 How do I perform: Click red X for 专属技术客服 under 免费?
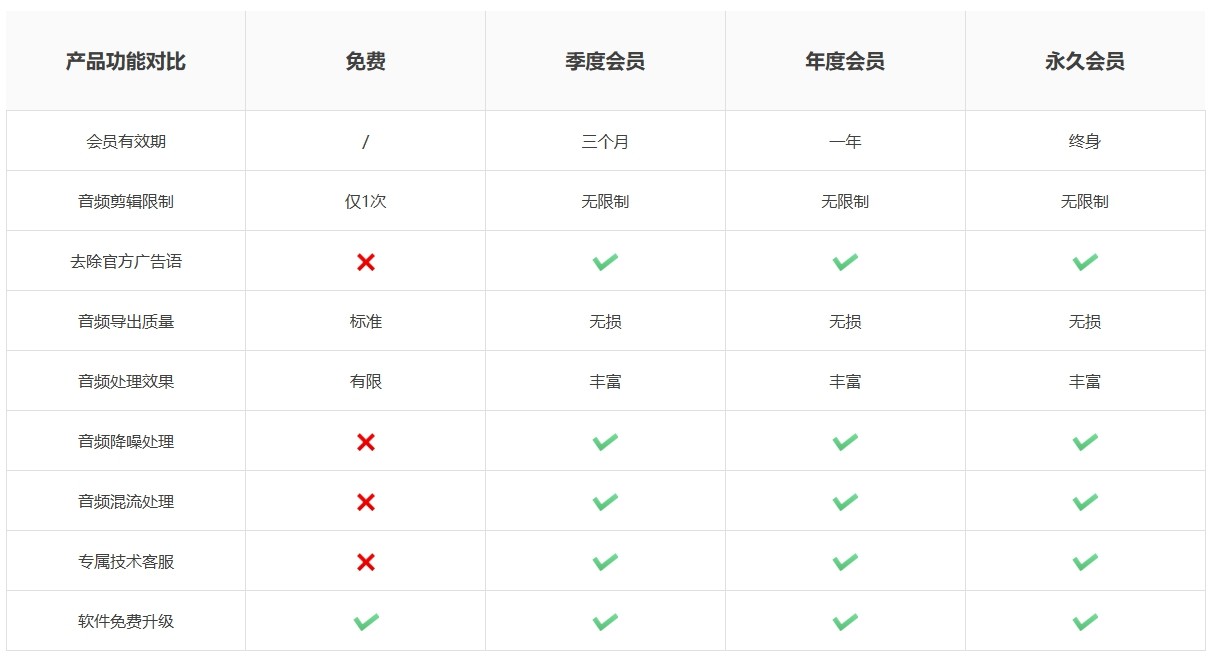[366, 562]
